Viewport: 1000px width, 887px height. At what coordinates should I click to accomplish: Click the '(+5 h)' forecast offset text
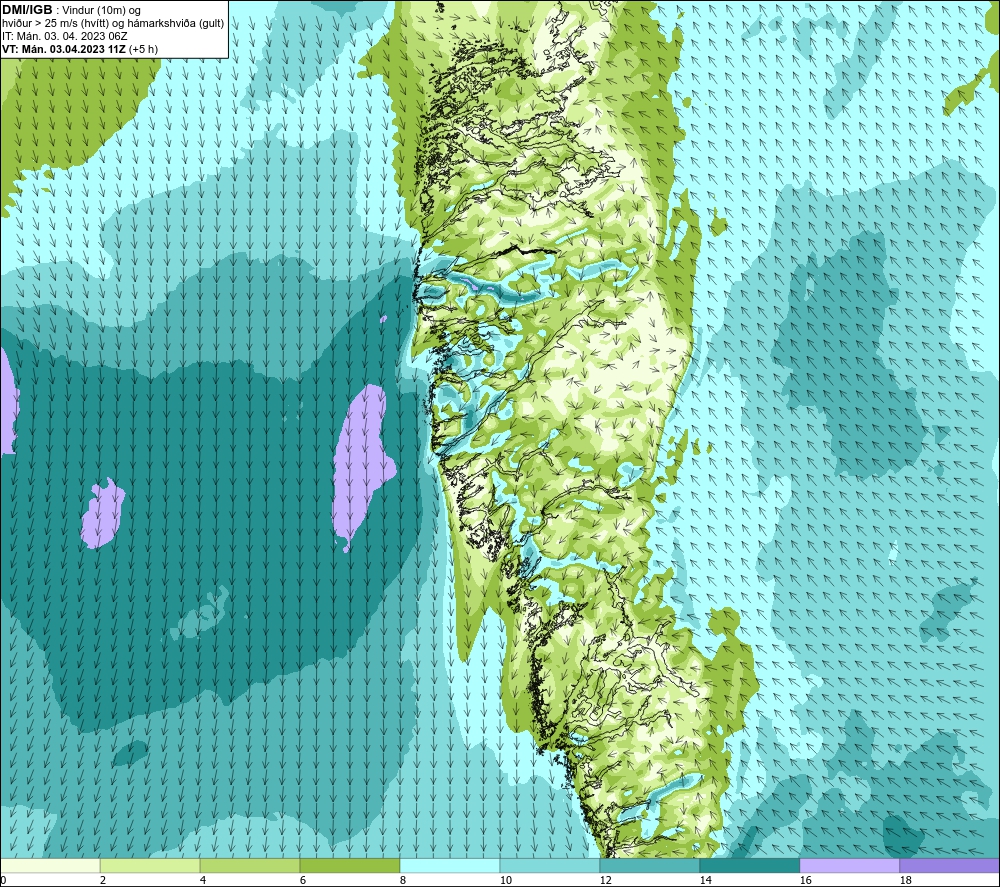coord(143,49)
